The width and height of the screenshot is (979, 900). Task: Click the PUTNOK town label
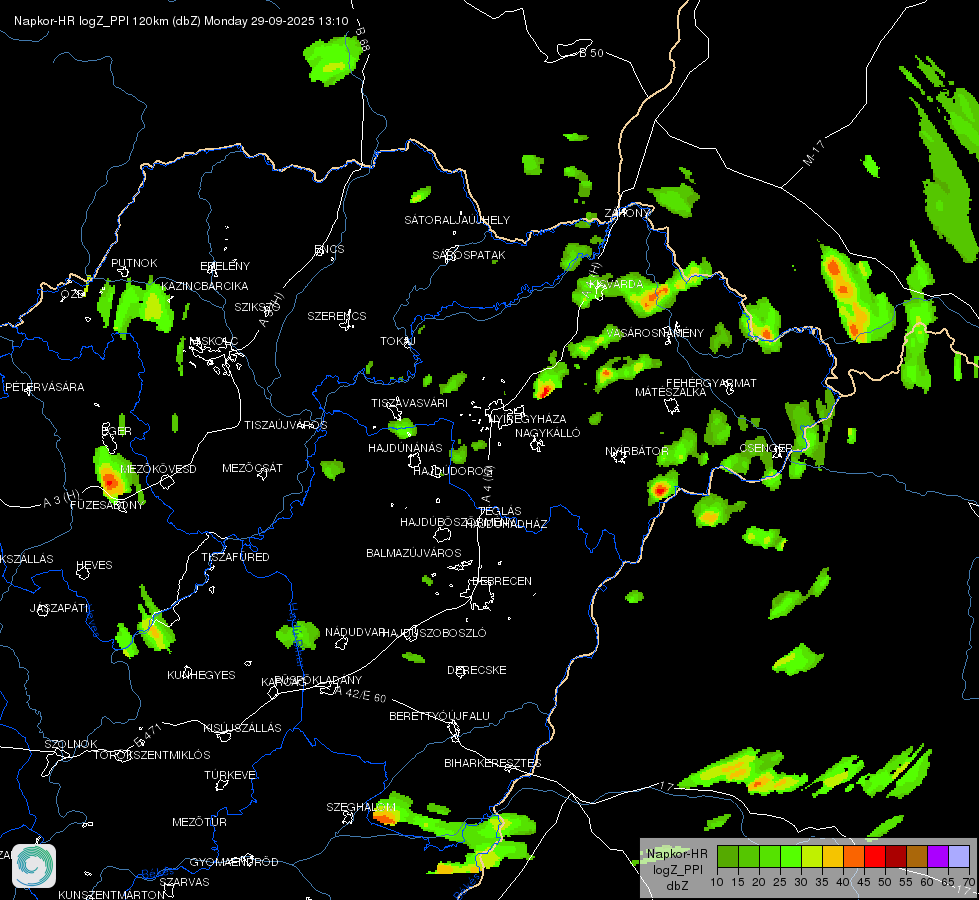[134, 263]
